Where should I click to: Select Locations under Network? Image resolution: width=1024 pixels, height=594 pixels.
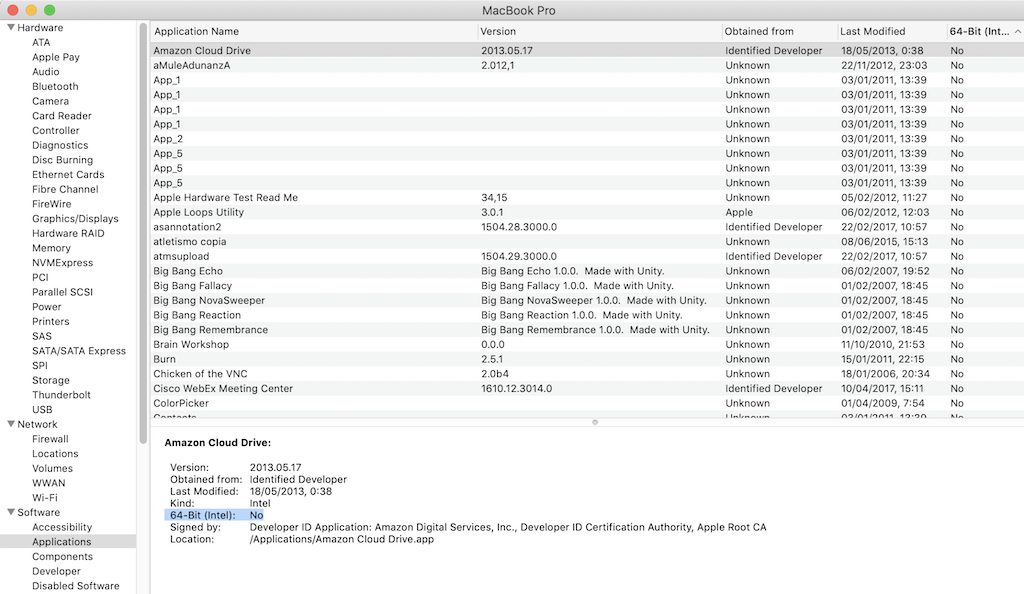[55, 454]
